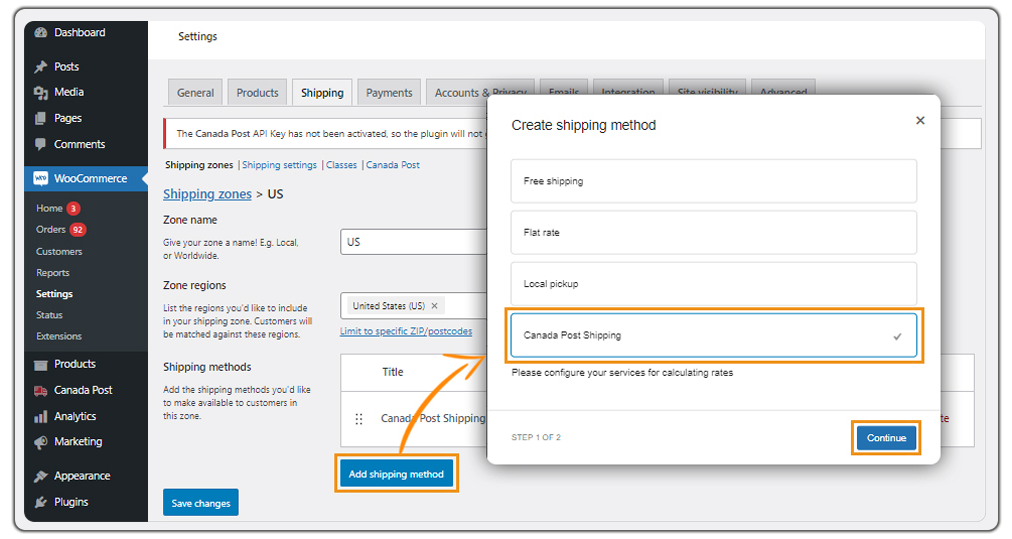
Task: Select Free shipping option
Action: (713, 181)
